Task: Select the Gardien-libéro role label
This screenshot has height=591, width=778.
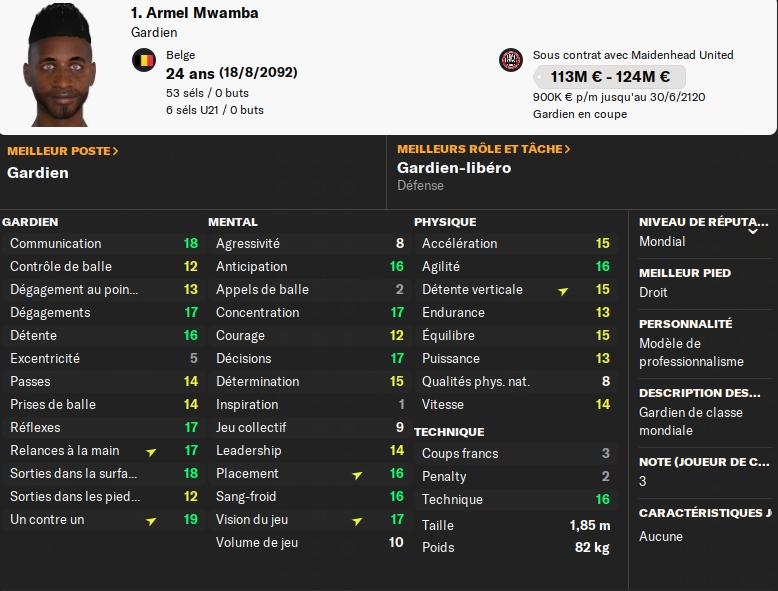Action: click(x=454, y=168)
